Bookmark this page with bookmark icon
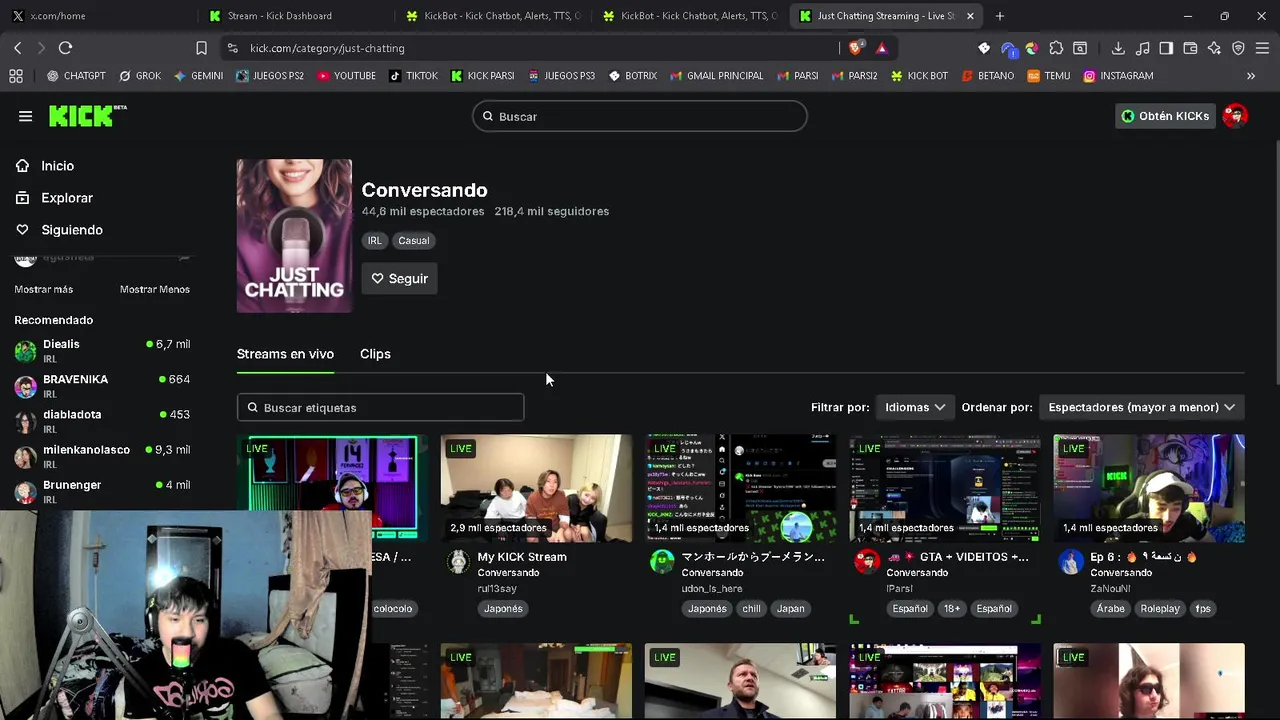The height and width of the screenshot is (720, 1280). point(201,48)
